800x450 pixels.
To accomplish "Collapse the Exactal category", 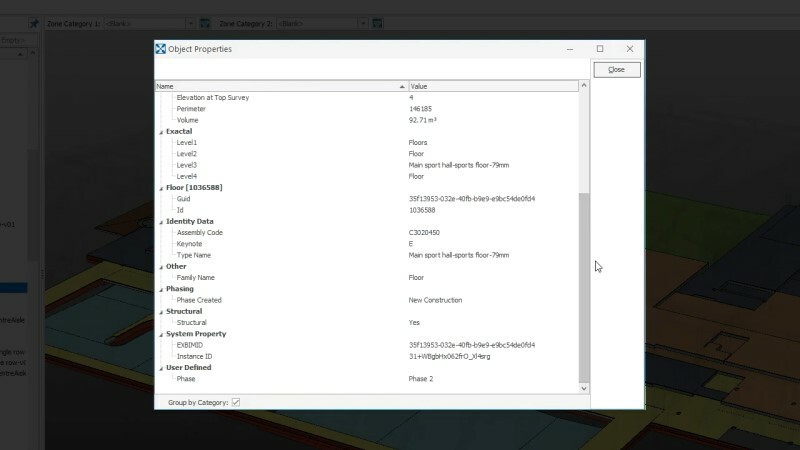I will pyautogui.click(x=160, y=131).
